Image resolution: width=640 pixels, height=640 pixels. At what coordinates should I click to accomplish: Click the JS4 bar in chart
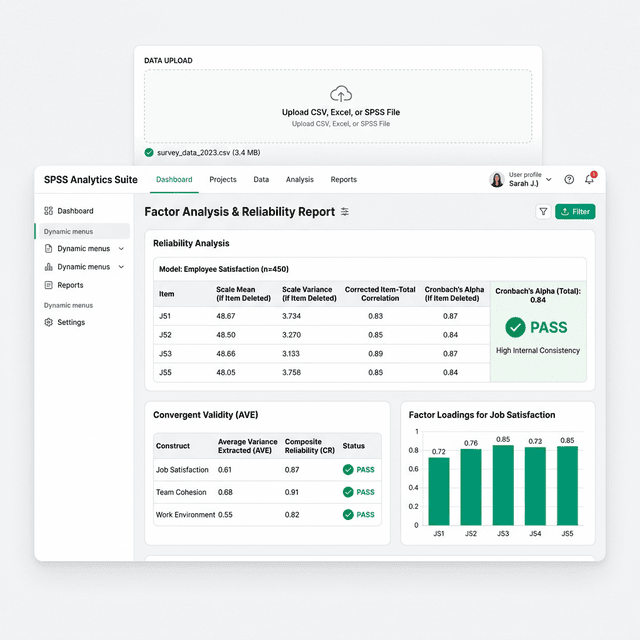(x=535, y=486)
